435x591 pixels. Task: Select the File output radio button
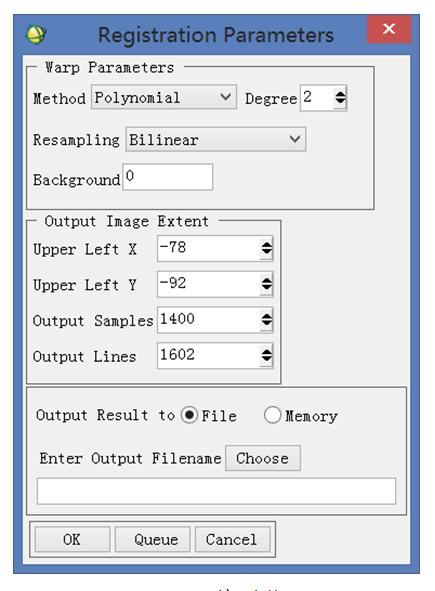tap(189, 415)
